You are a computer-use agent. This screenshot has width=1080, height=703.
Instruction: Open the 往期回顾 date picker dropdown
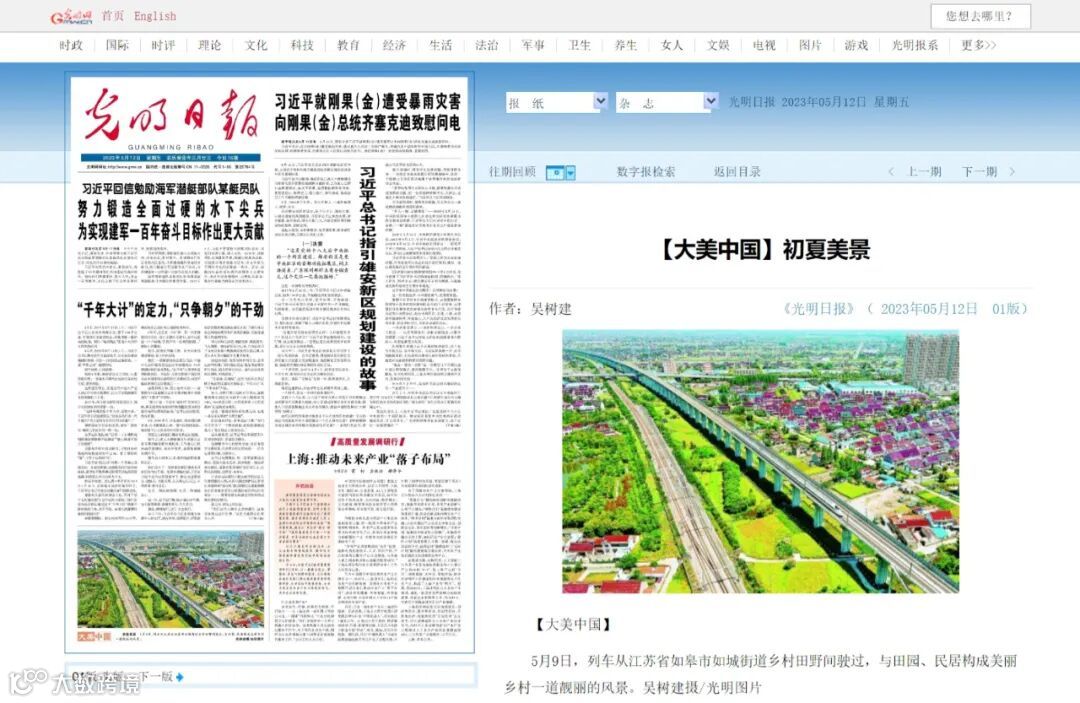coord(560,172)
